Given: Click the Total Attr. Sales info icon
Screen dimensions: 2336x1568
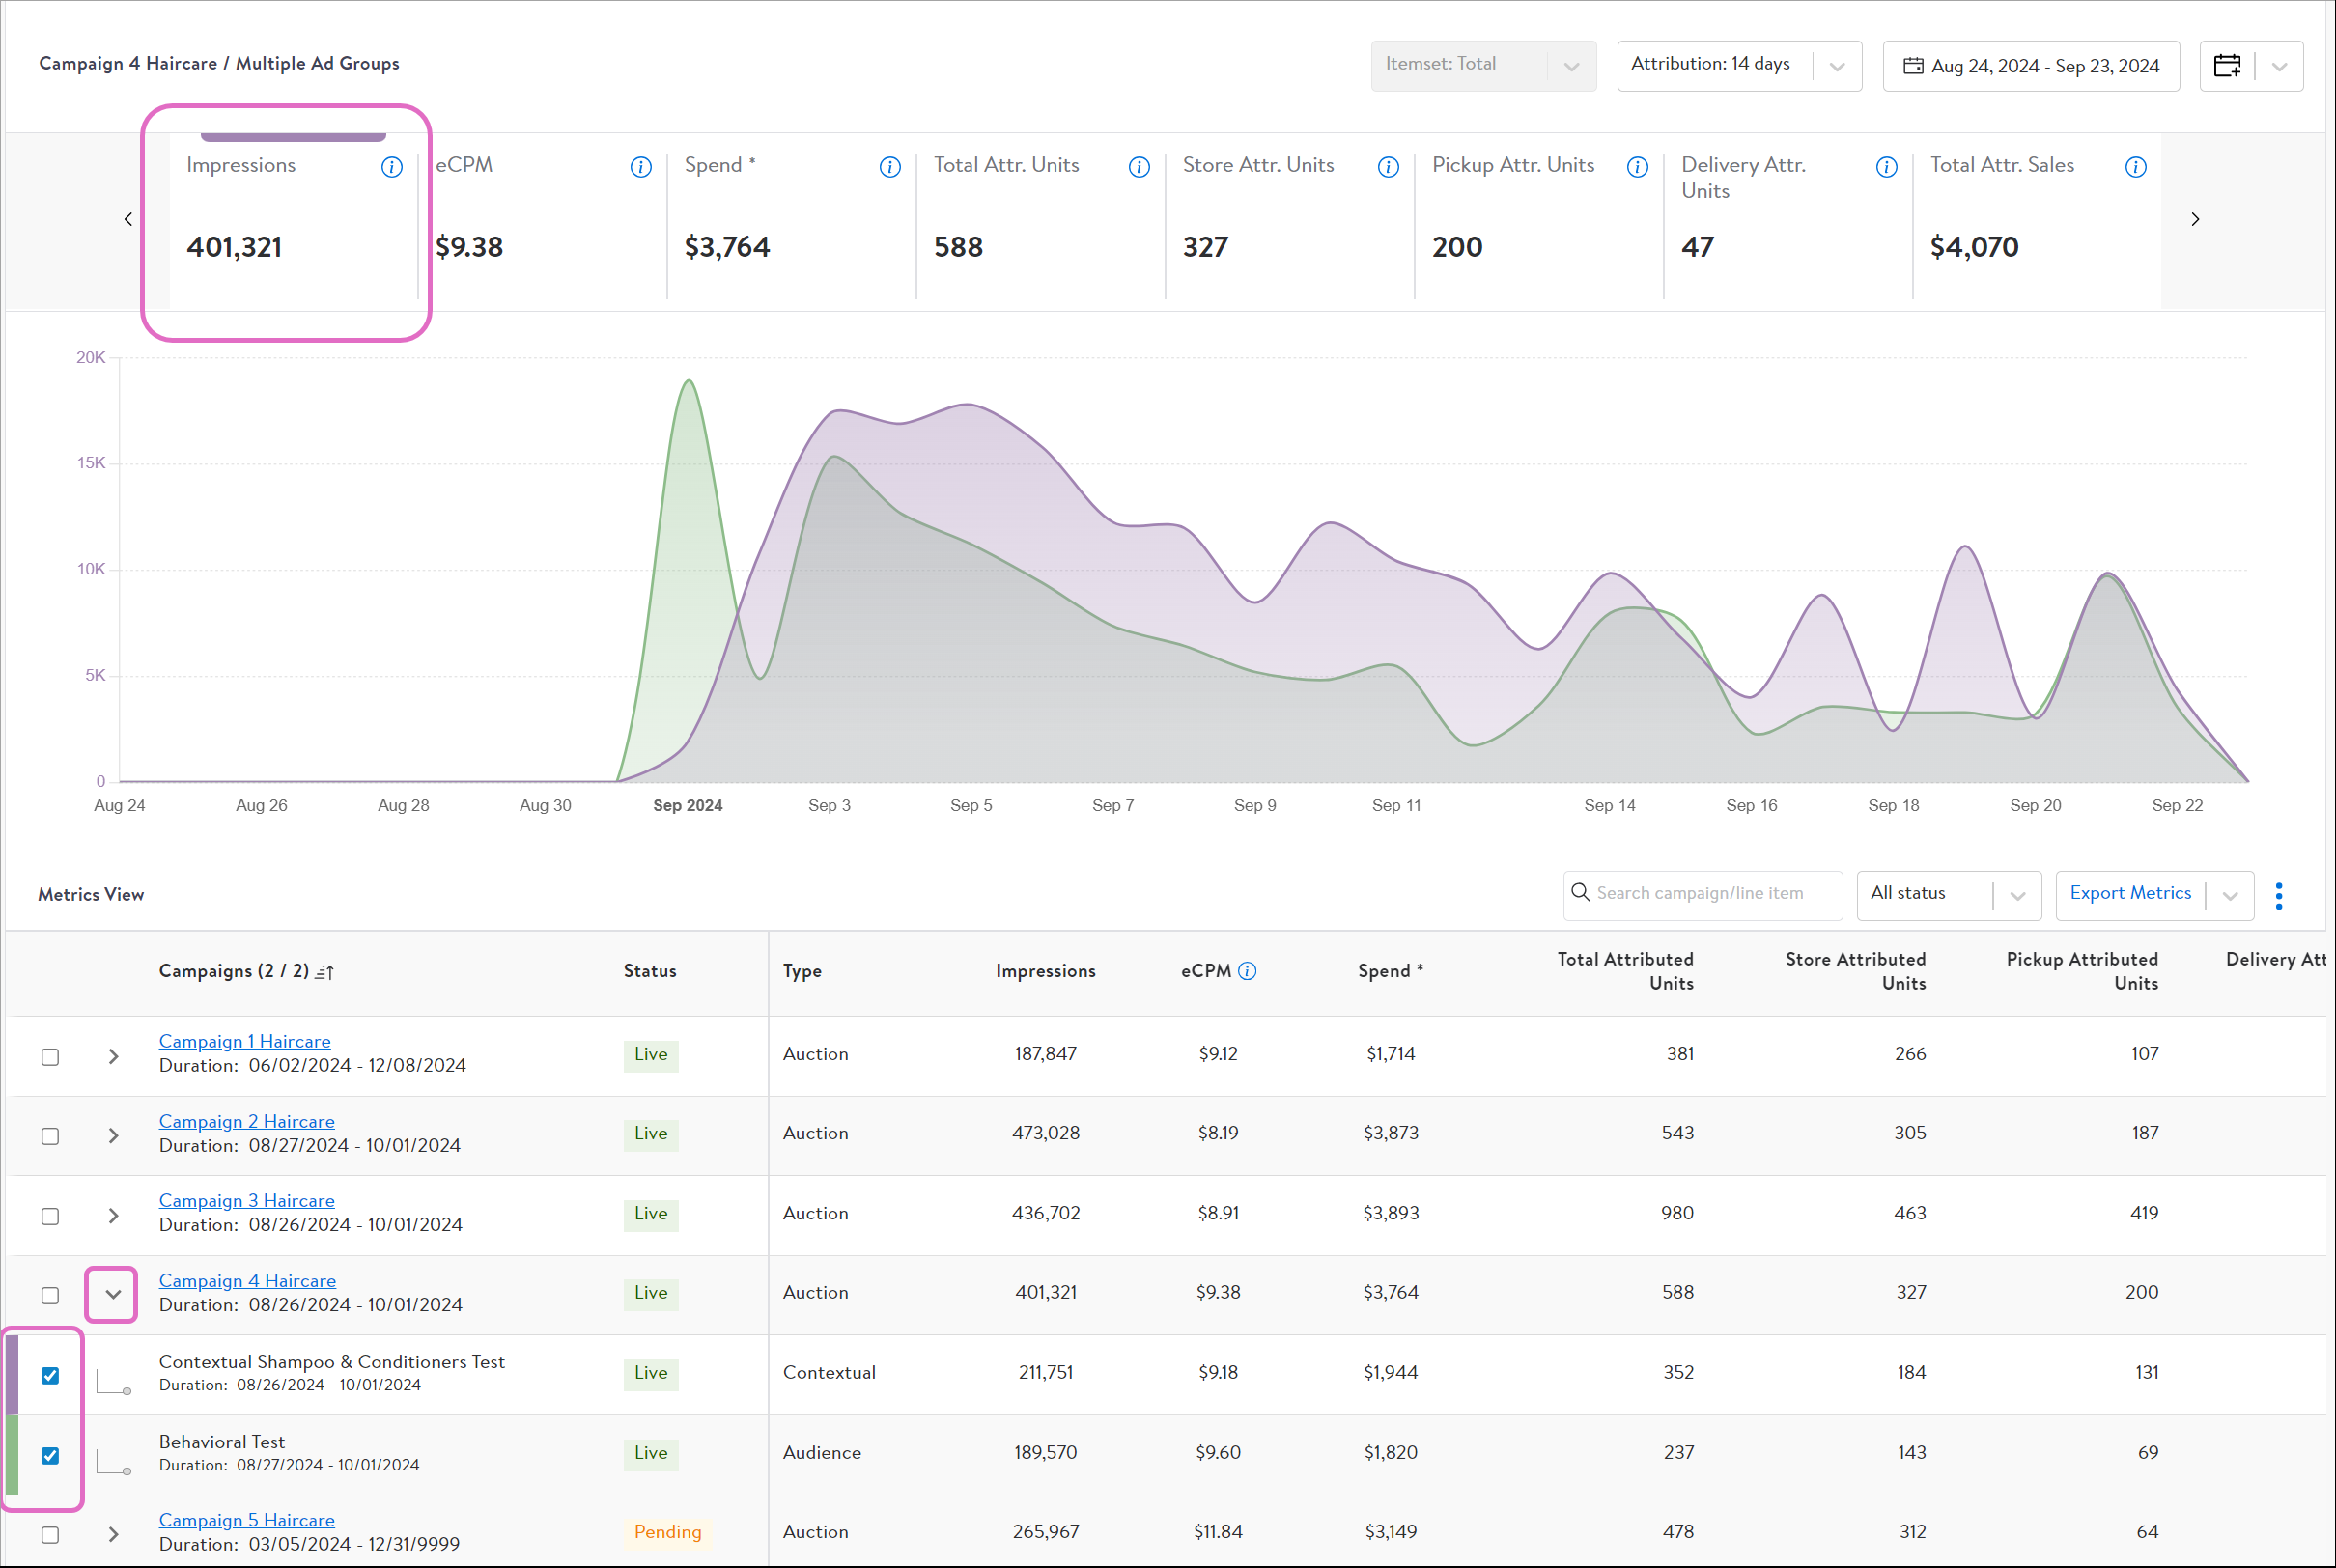Looking at the screenshot, I should point(2135,167).
